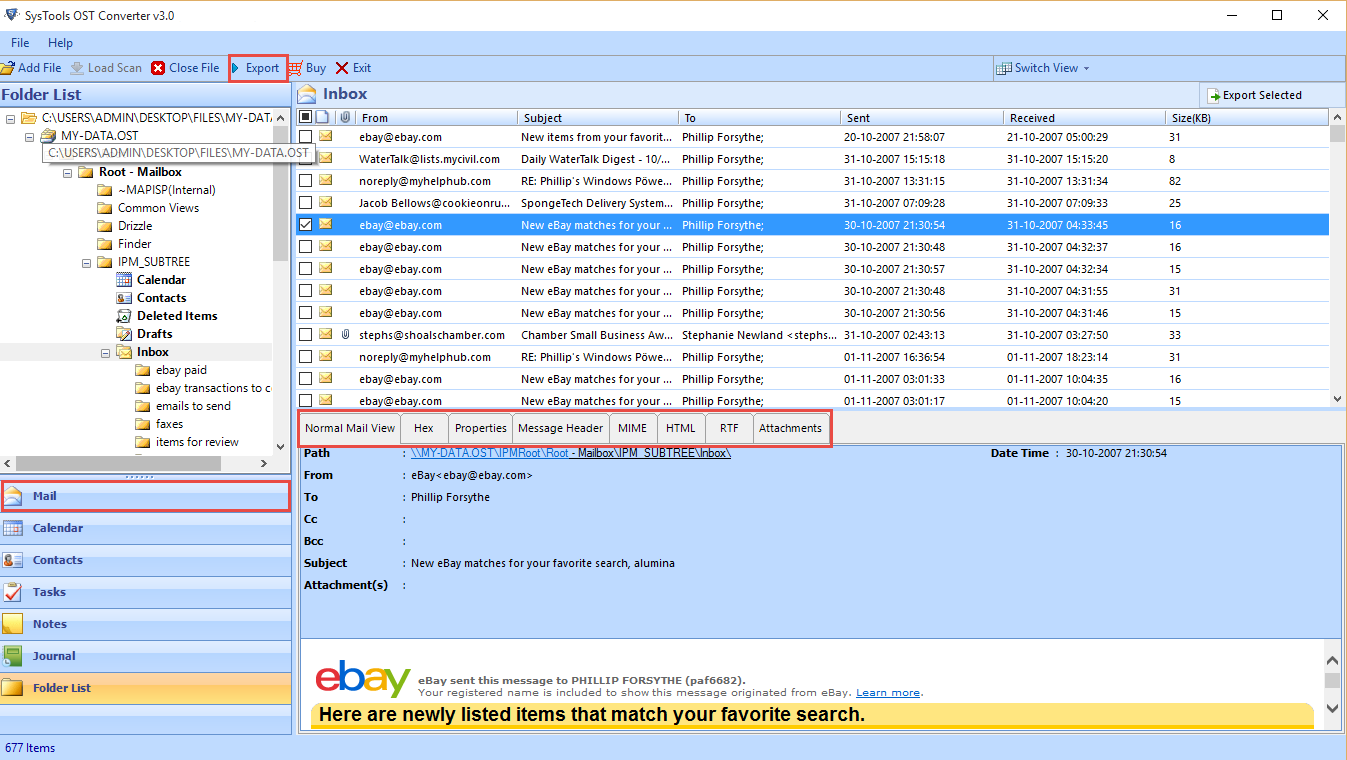Click the Close File red icon
1347x760 pixels.
pyautogui.click(x=158, y=68)
